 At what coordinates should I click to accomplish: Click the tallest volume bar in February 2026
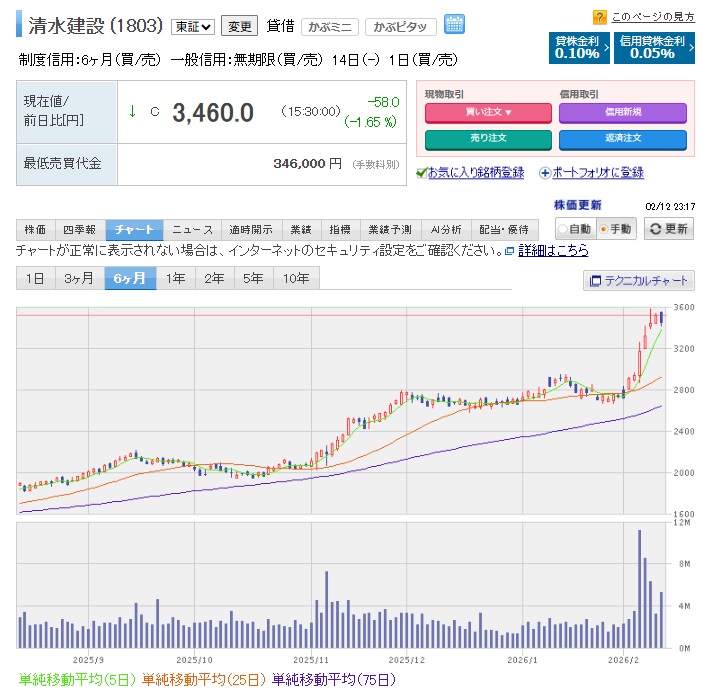(639, 589)
